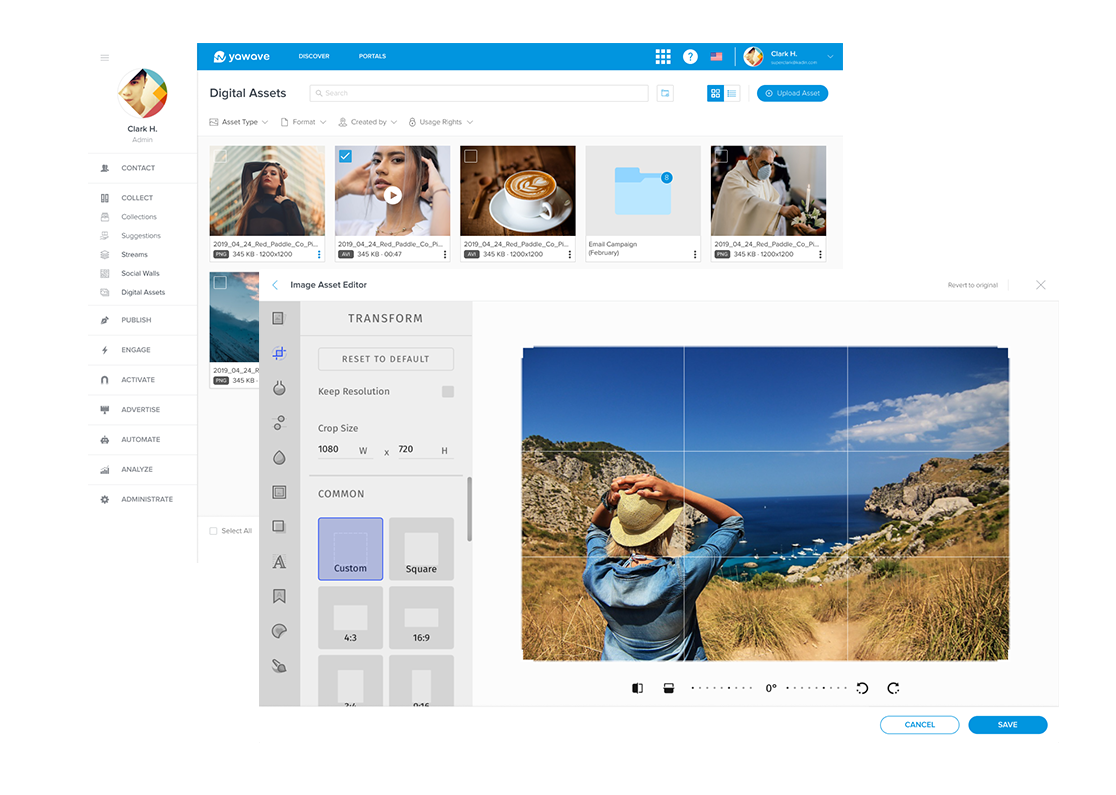The width and height of the screenshot is (1116, 795).
Task: Open Collections in the sidebar
Action: 139,217
